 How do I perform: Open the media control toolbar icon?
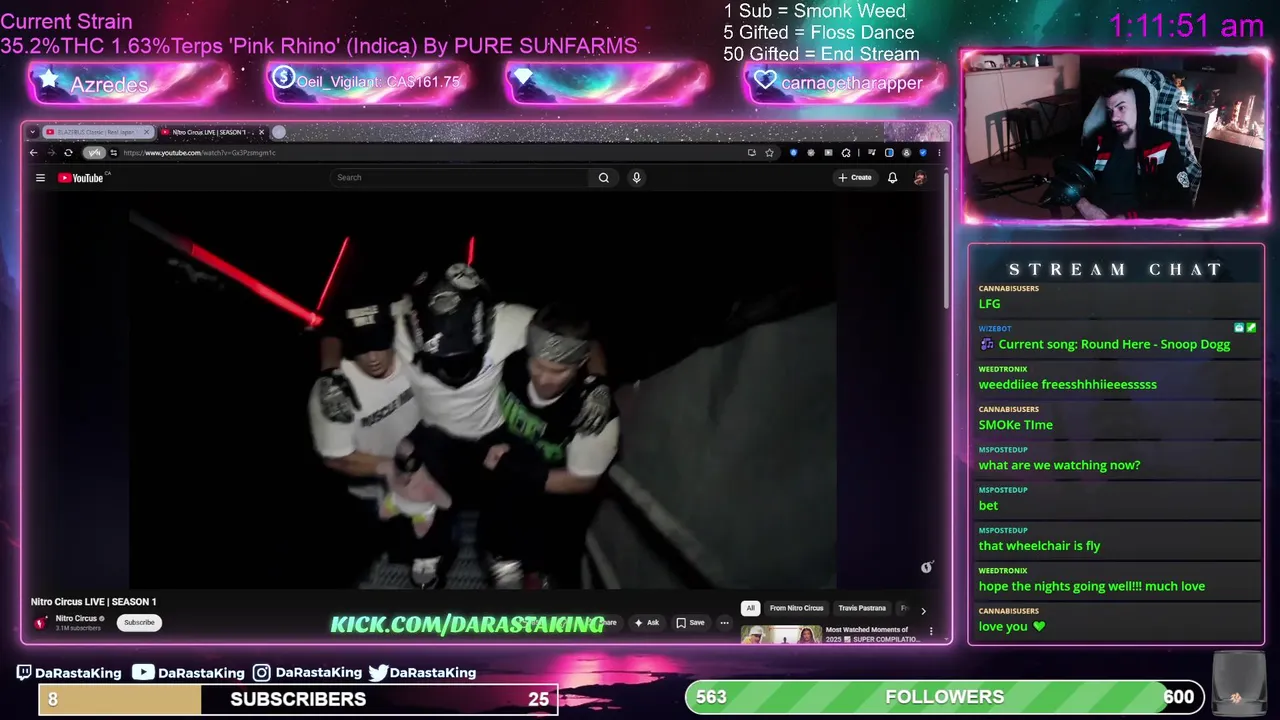pos(872,153)
